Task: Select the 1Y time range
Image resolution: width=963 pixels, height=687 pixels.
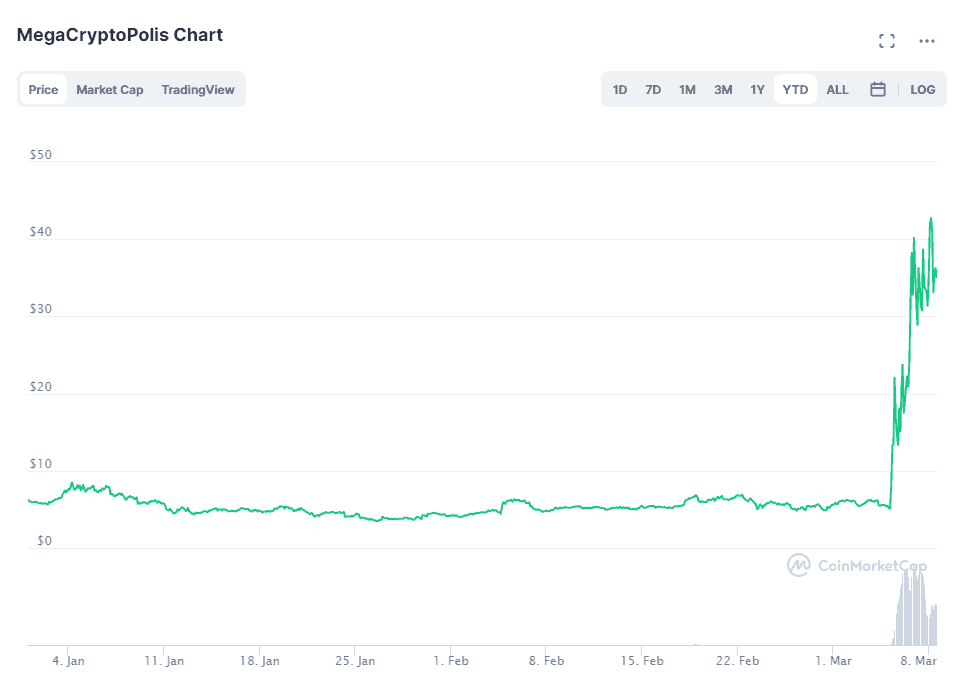Action: (x=757, y=90)
